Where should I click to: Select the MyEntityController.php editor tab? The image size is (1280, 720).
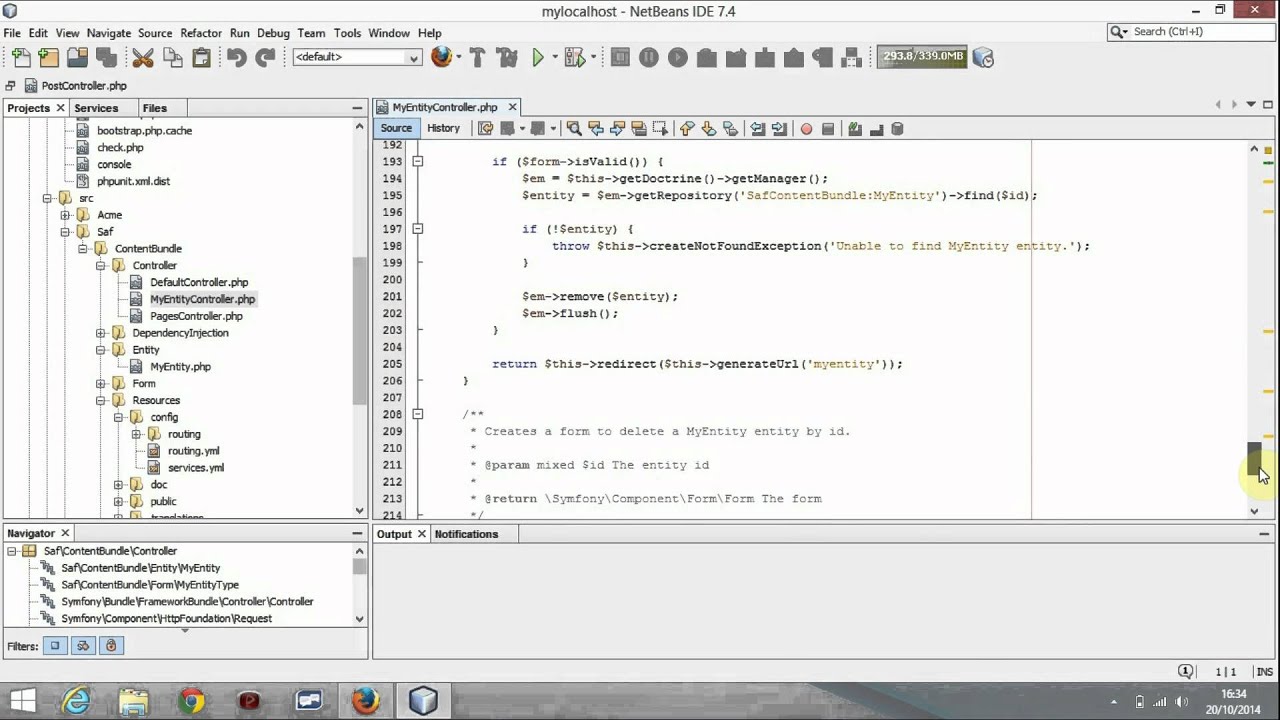(x=445, y=107)
